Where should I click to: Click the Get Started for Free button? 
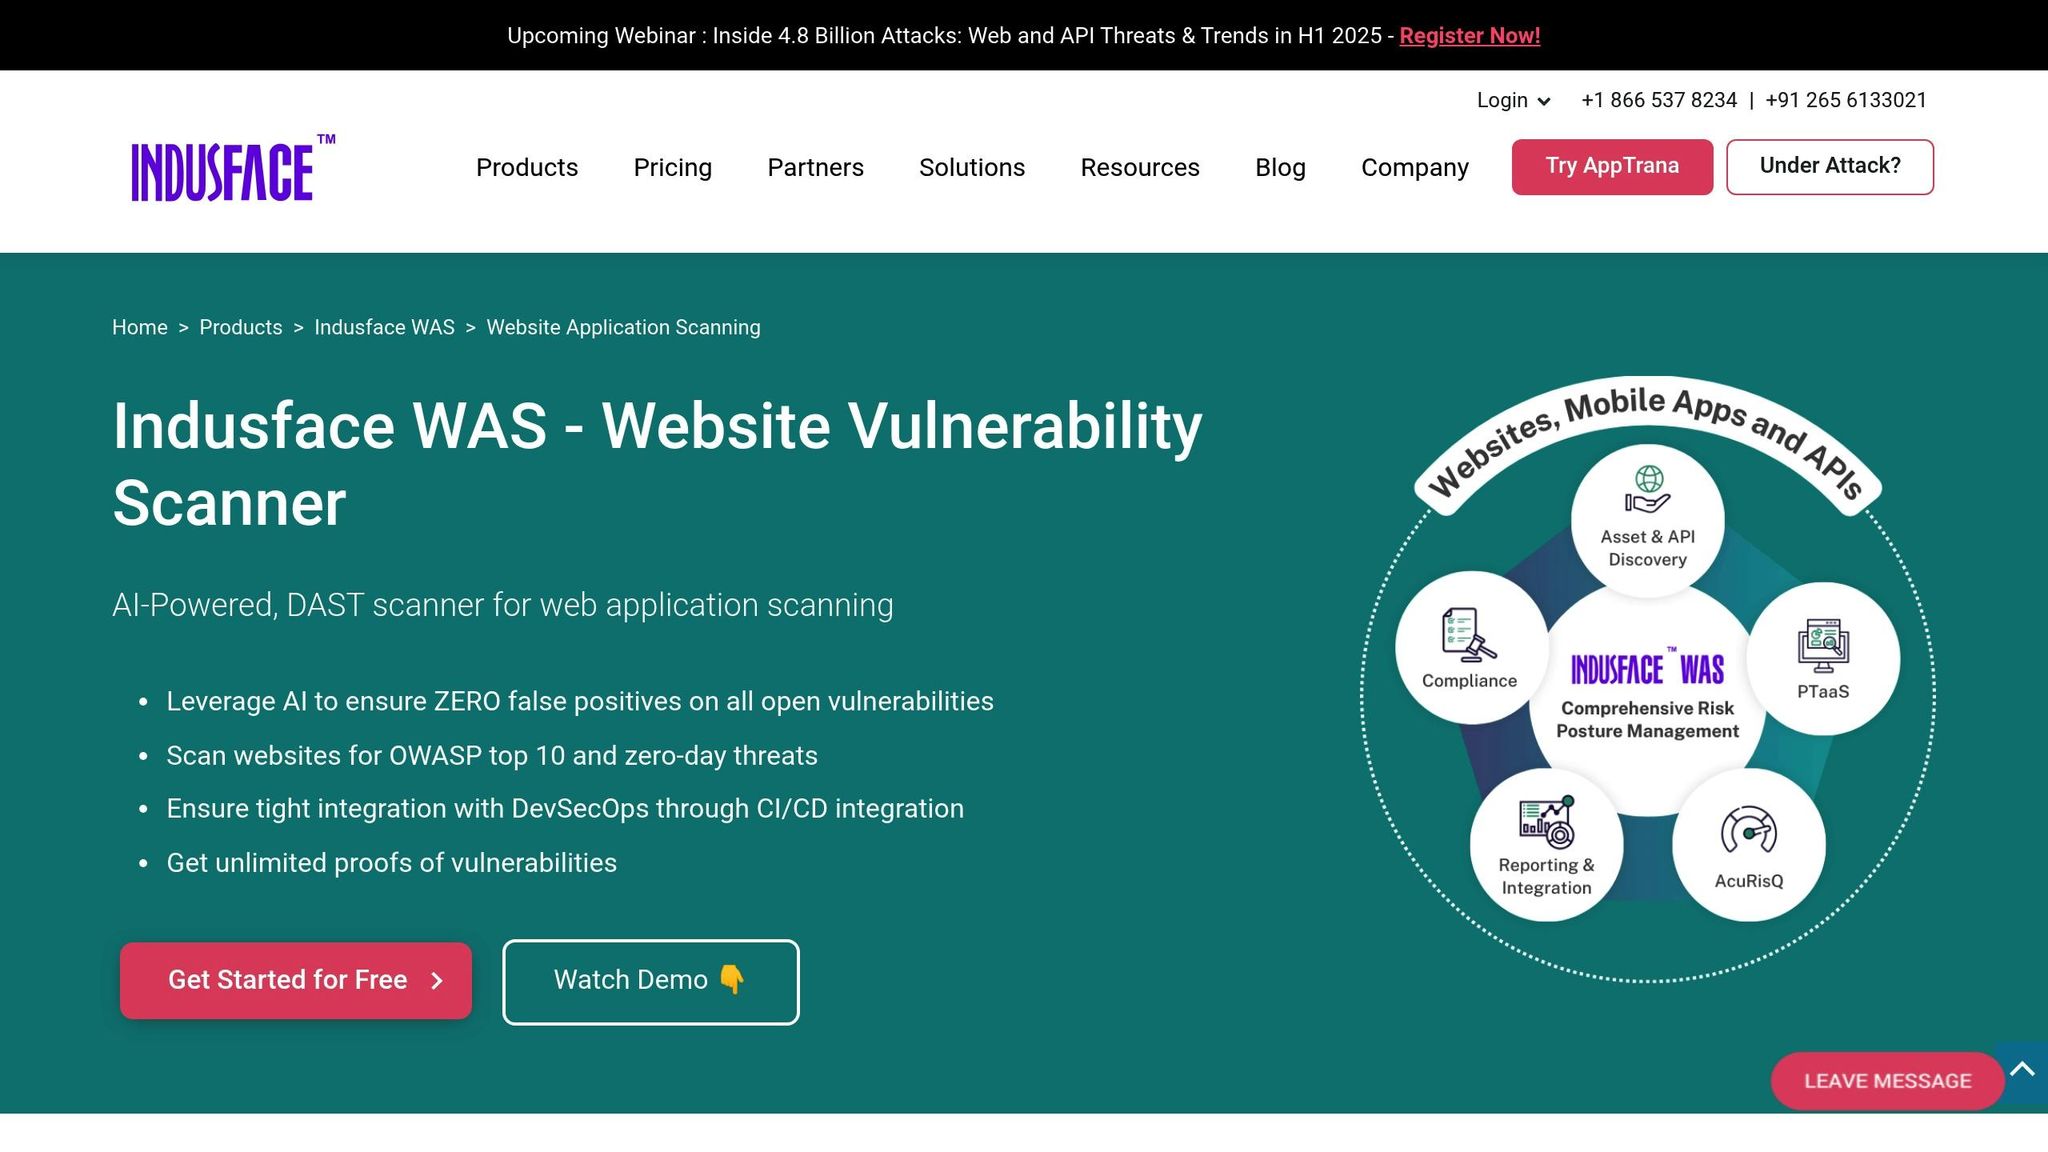(x=295, y=980)
